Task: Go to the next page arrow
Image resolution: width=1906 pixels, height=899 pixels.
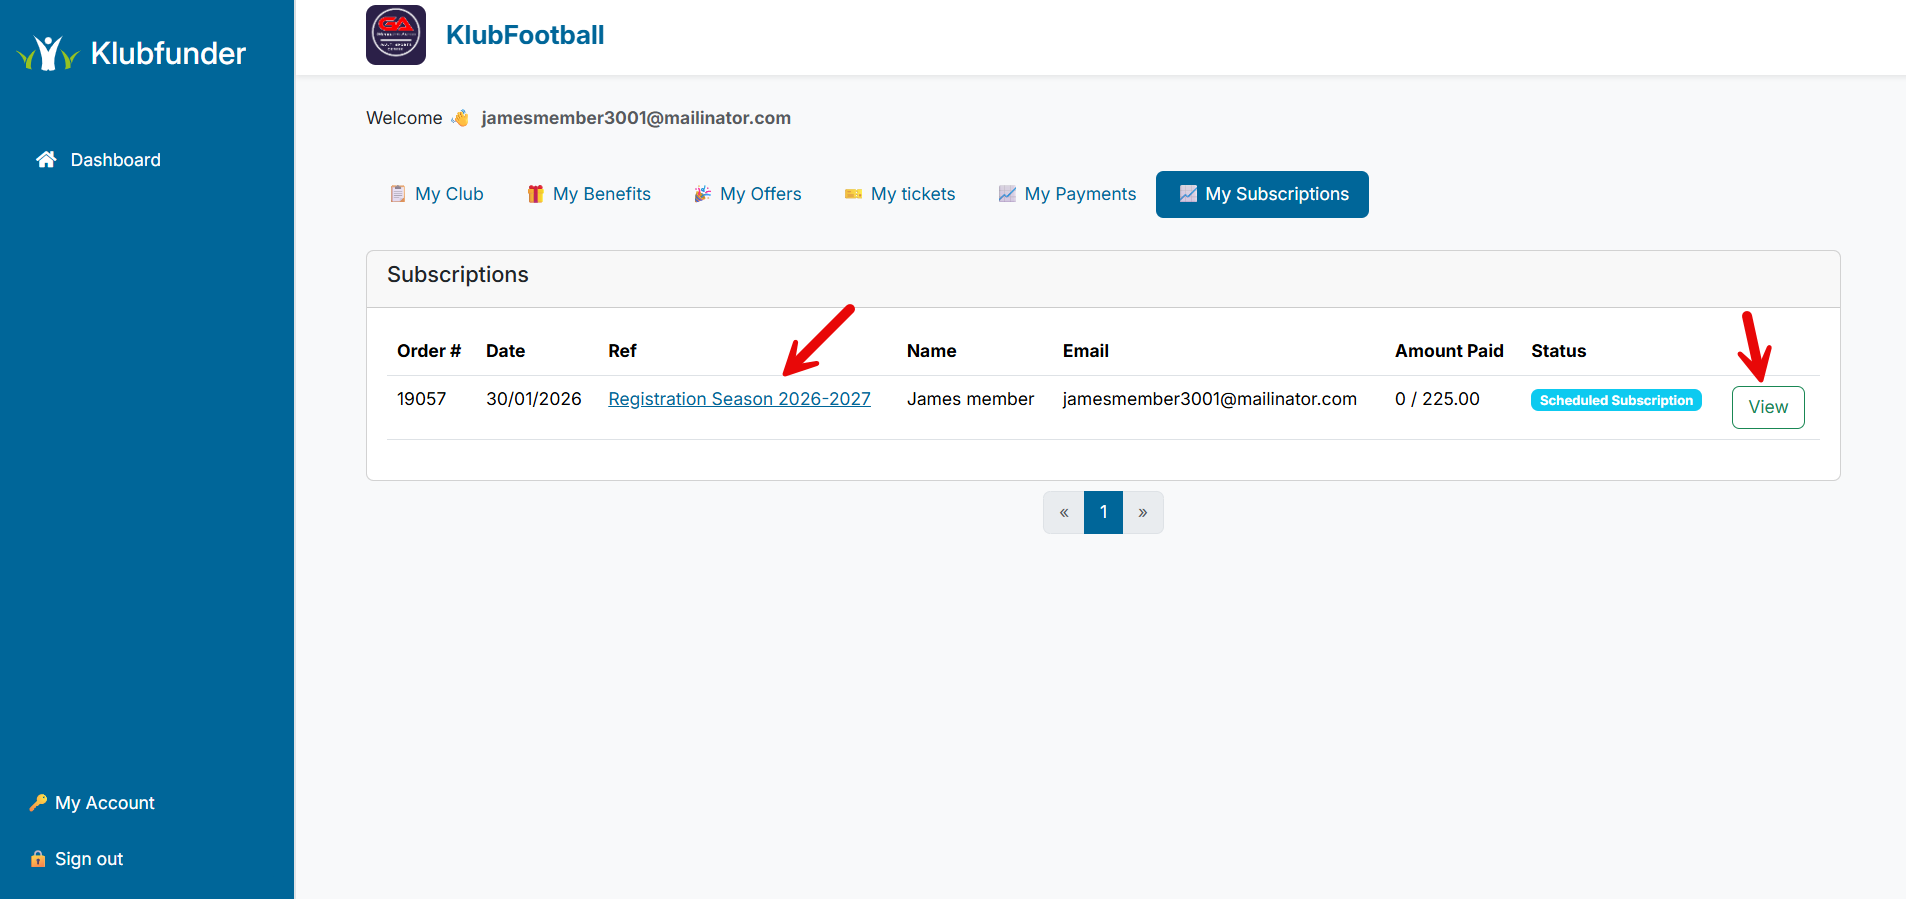Action: pos(1143,512)
